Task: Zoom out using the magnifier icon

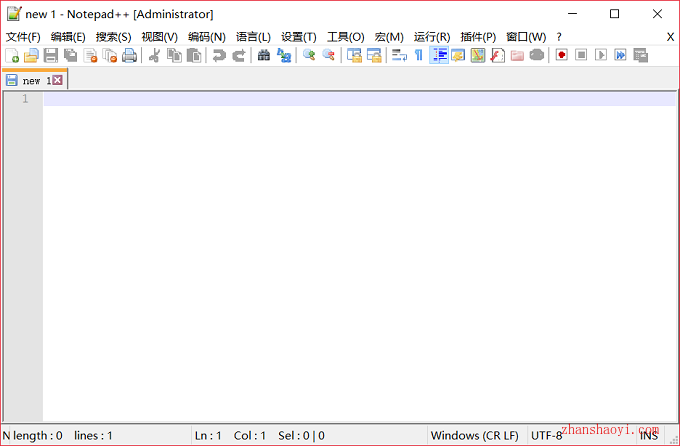Action: [328, 56]
